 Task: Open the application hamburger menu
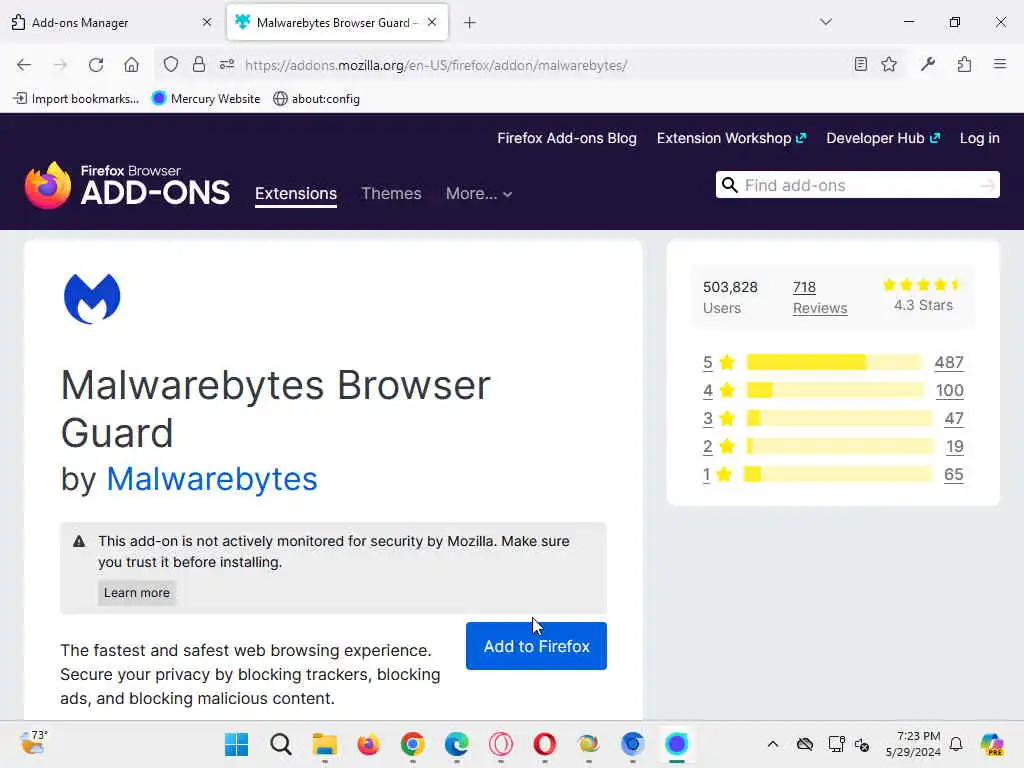coord(1000,64)
